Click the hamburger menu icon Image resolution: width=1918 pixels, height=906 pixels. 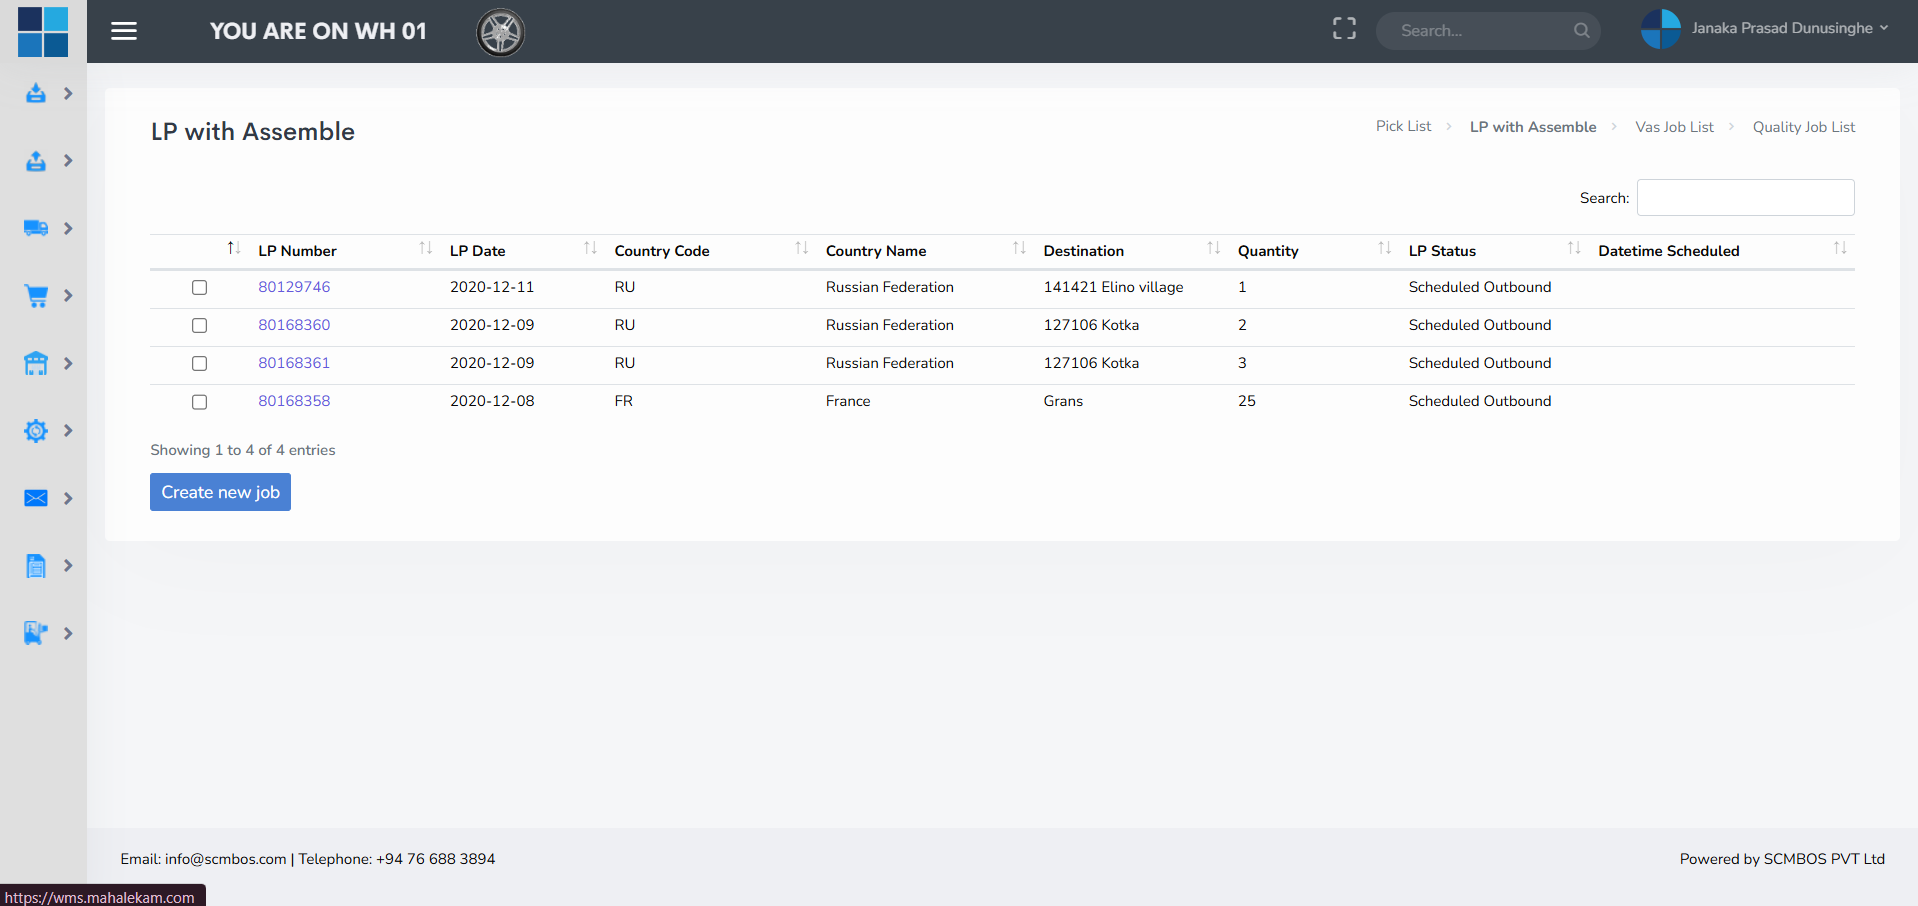(124, 31)
